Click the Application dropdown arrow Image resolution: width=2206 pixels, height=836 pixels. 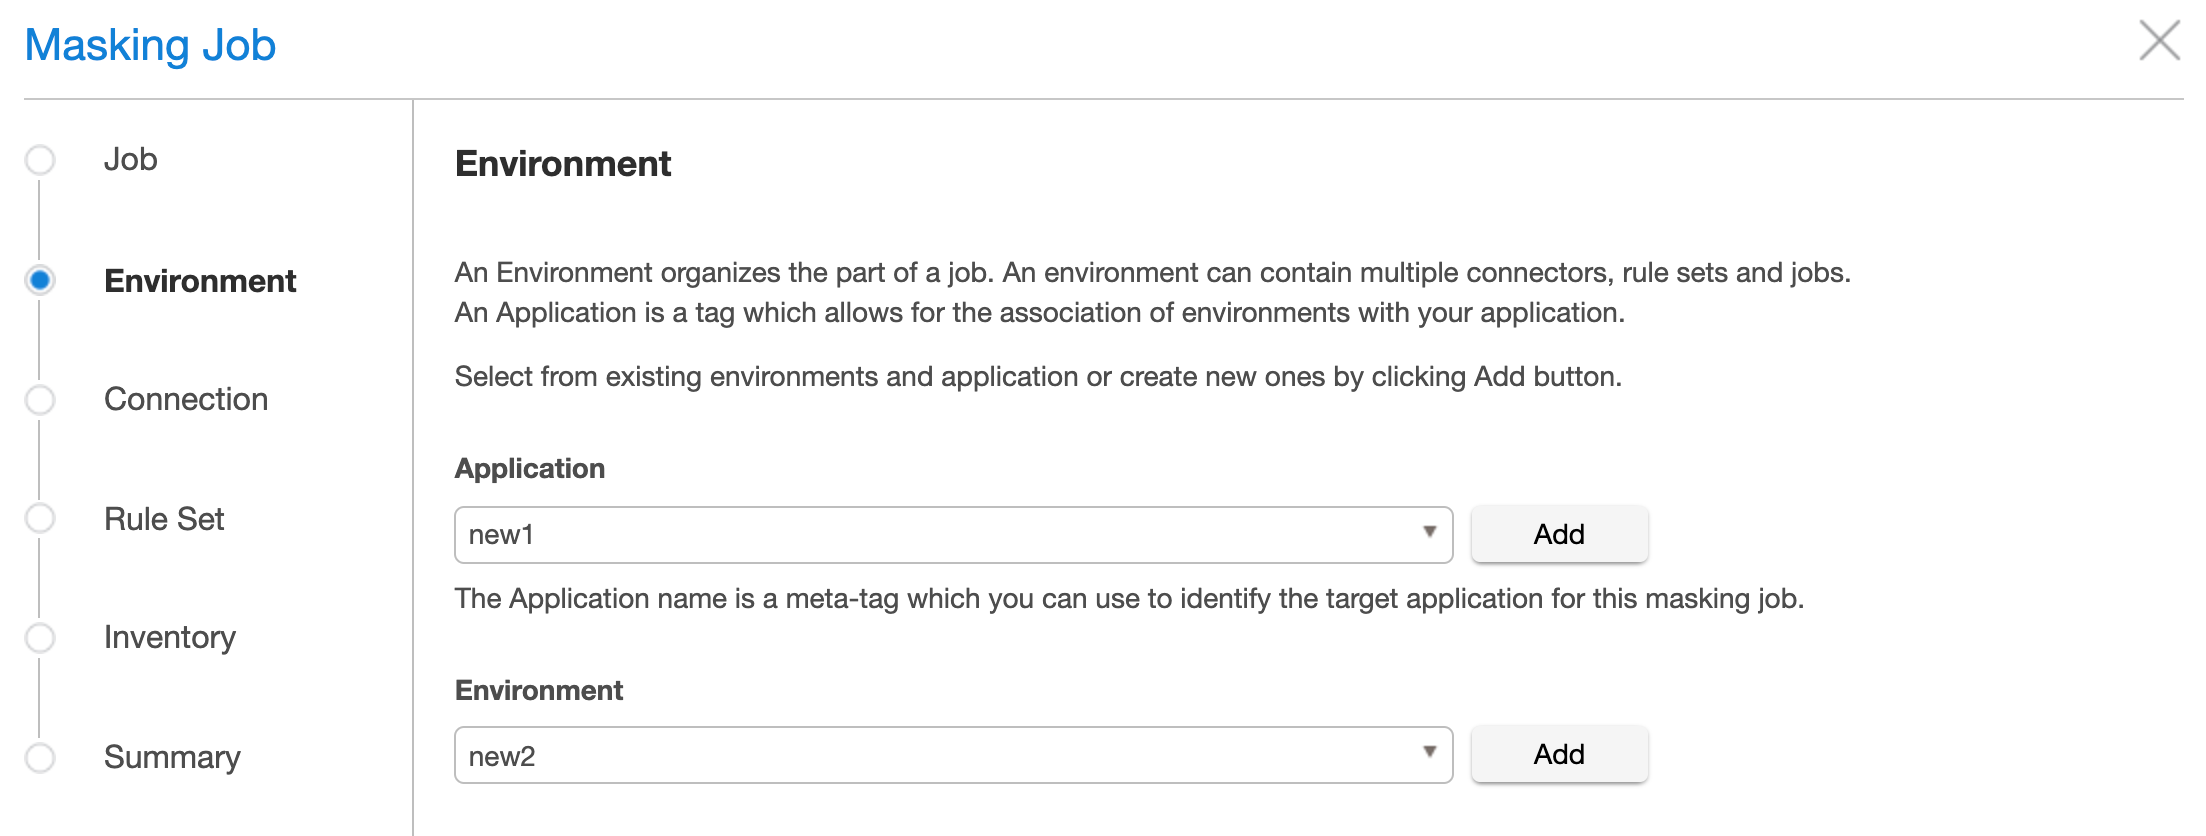tap(1429, 533)
